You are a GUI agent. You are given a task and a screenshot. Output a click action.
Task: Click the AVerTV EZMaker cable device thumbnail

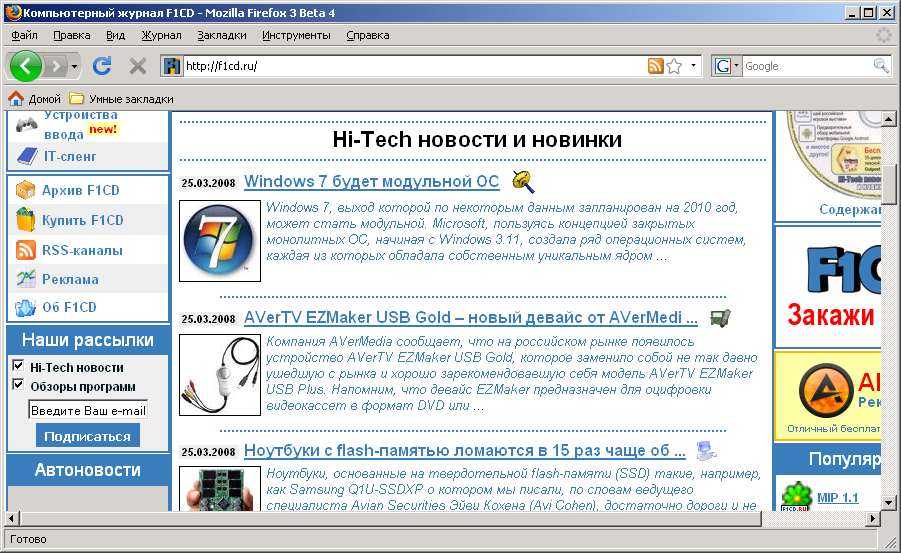click(220, 375)
